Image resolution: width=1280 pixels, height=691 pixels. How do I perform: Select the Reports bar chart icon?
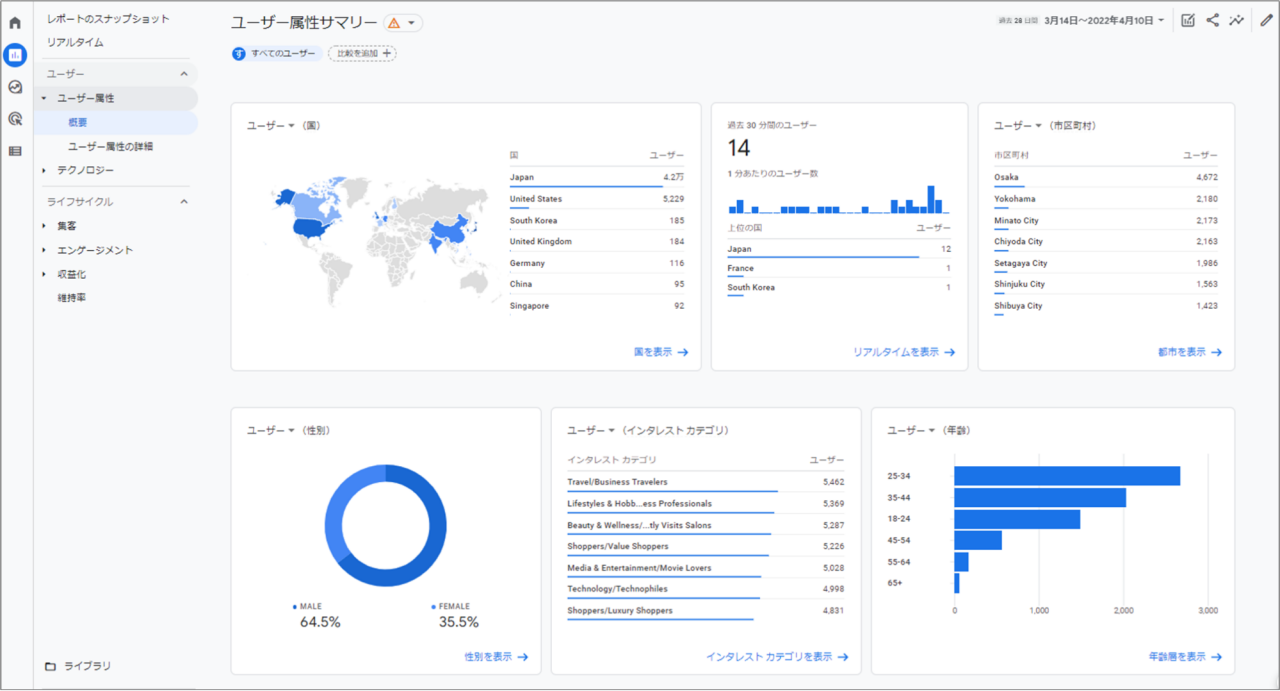click(x=15, y=55)
